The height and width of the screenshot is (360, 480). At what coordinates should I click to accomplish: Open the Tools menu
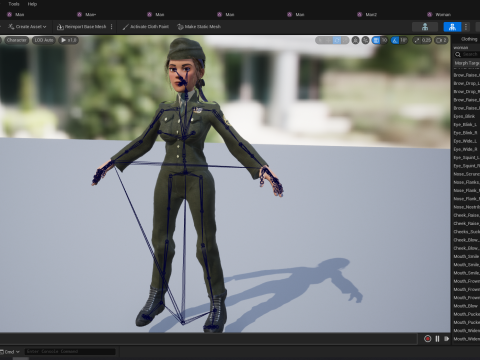click(x=14, y=4)
